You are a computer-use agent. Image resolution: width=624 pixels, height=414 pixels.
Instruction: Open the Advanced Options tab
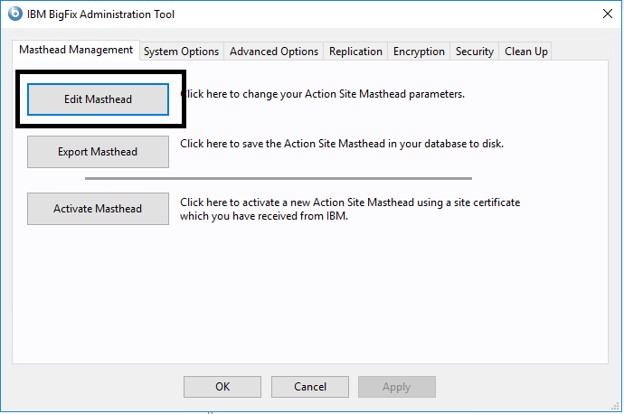(x=274, y=51)
